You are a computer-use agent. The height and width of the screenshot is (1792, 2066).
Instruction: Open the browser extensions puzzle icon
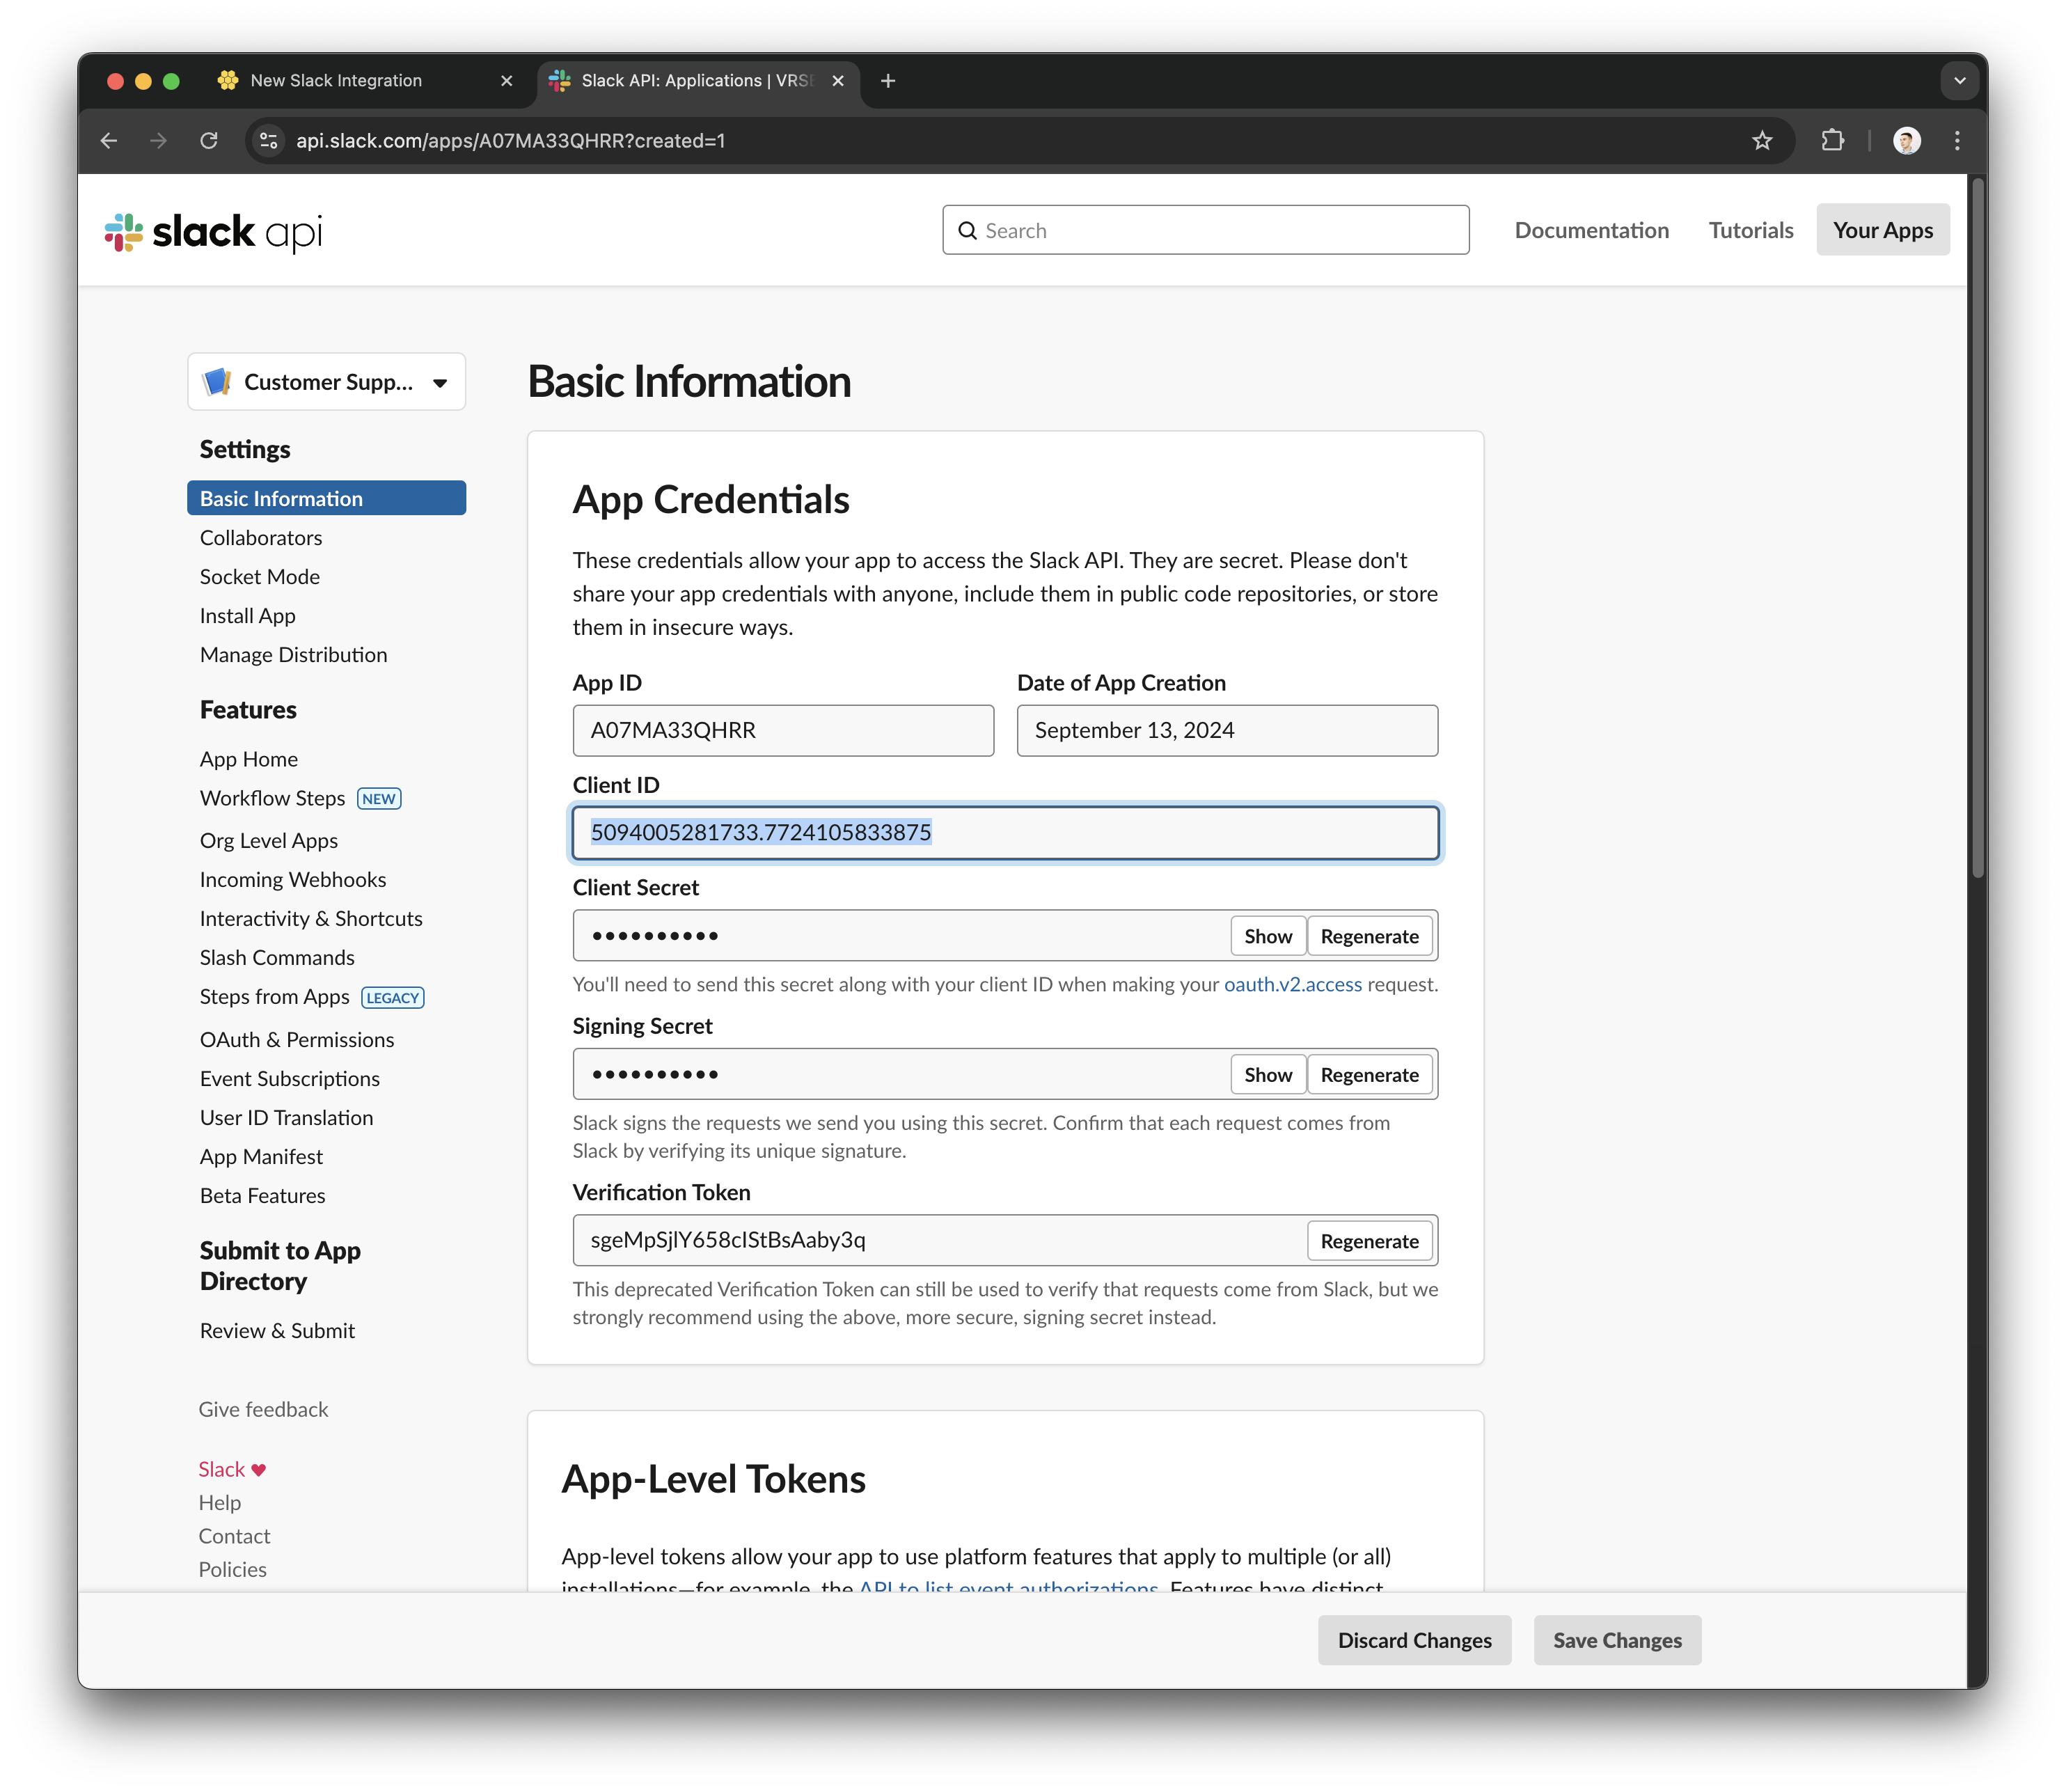[x=1832, y=141]
